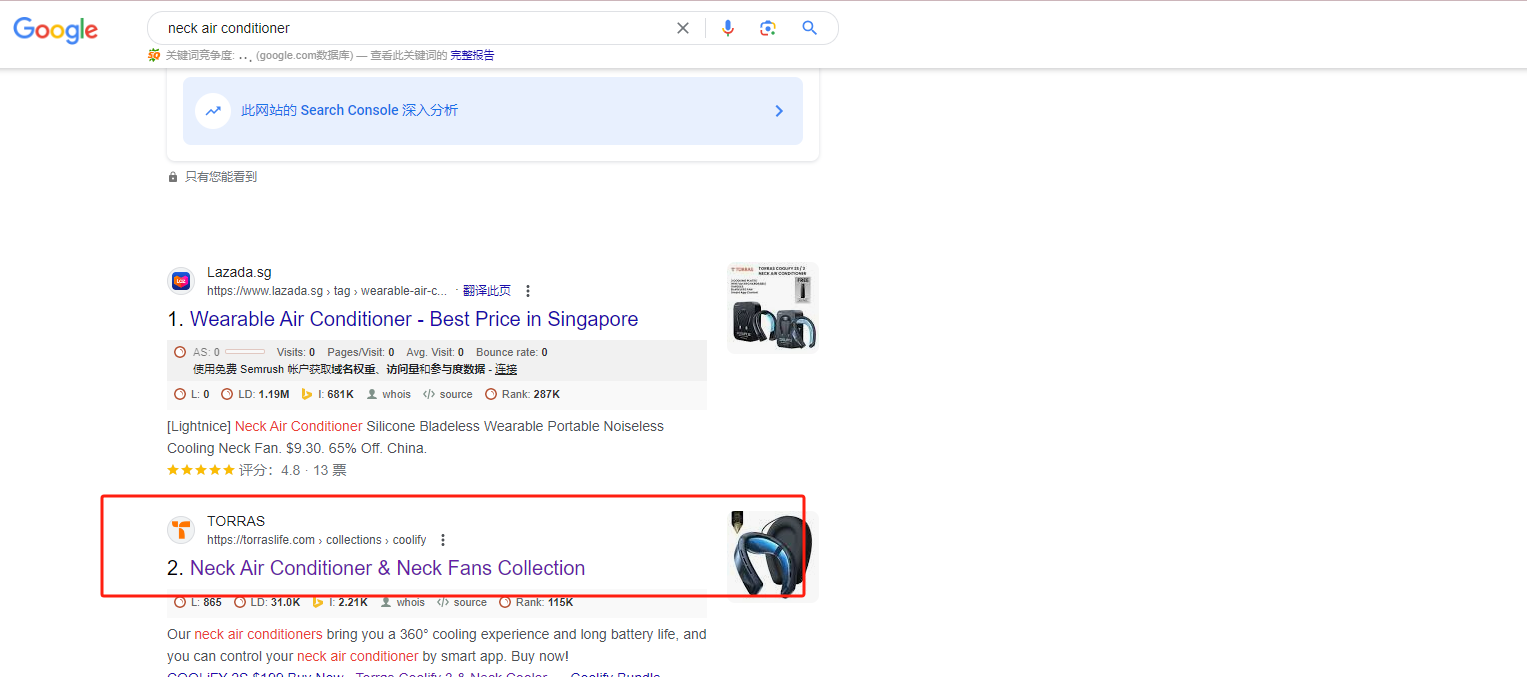The height and width of the screenshot is (677, 1527).
Task: Clear the search box with the X icon
Action: tap(683, 28)
